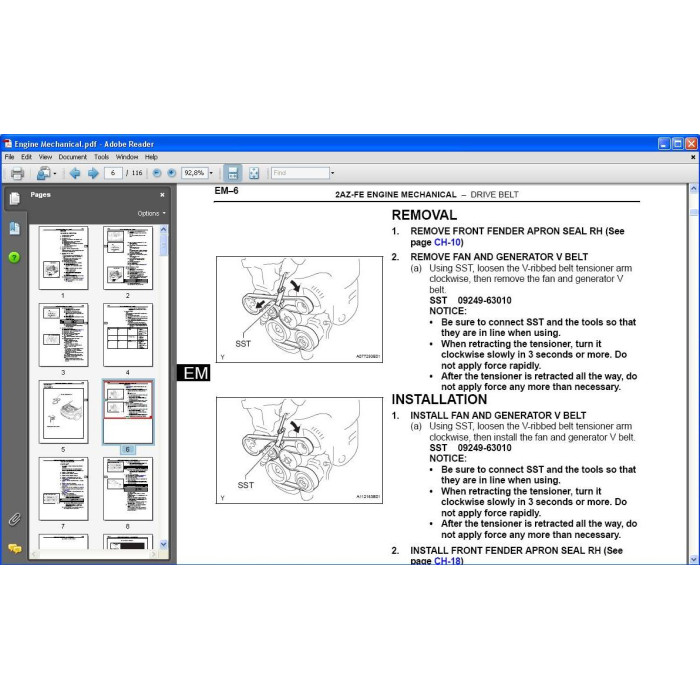Screen dimensions: 700x700
Task: Select page 2 thumbnail
Action: [128, 258]
